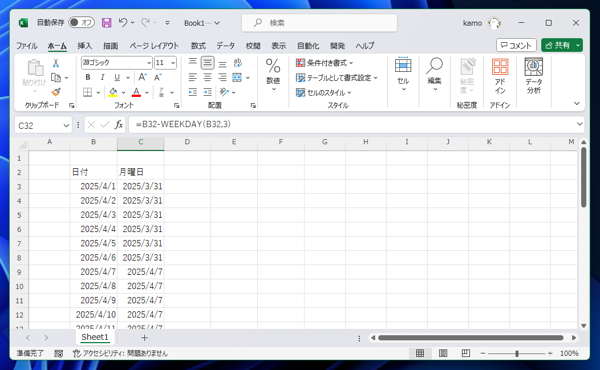Screen dimensions: 600x370
Task: Add a new sheet
Action: [144, 337]
